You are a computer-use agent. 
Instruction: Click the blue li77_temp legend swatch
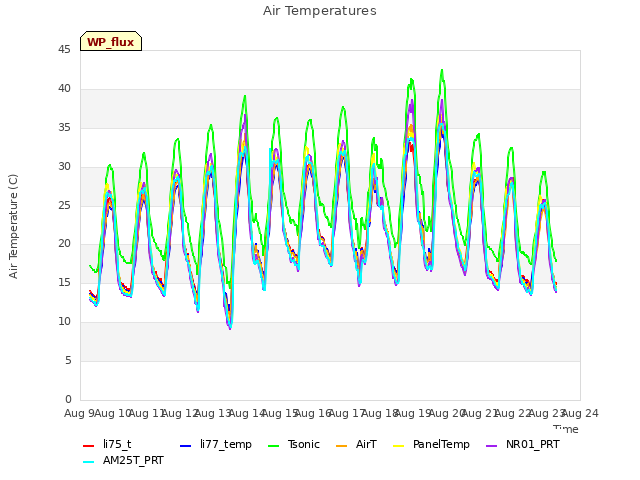coord(185,446)
